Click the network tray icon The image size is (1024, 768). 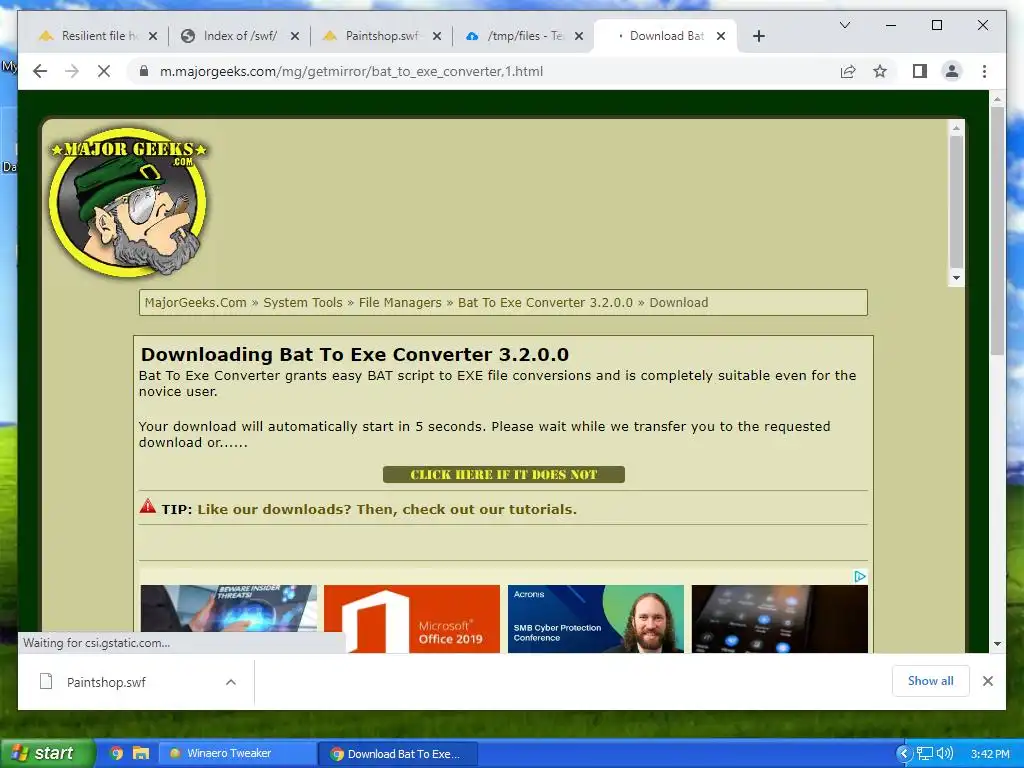924,754
